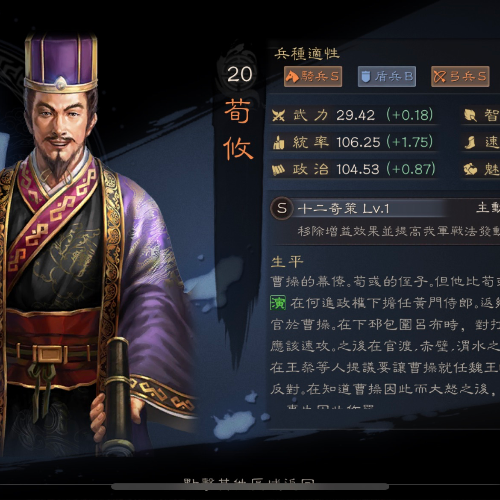Viewport: 500px width, 500px height.
Task: Tap the 魅 charm stat icon
Action: click(x=470, y=169)
